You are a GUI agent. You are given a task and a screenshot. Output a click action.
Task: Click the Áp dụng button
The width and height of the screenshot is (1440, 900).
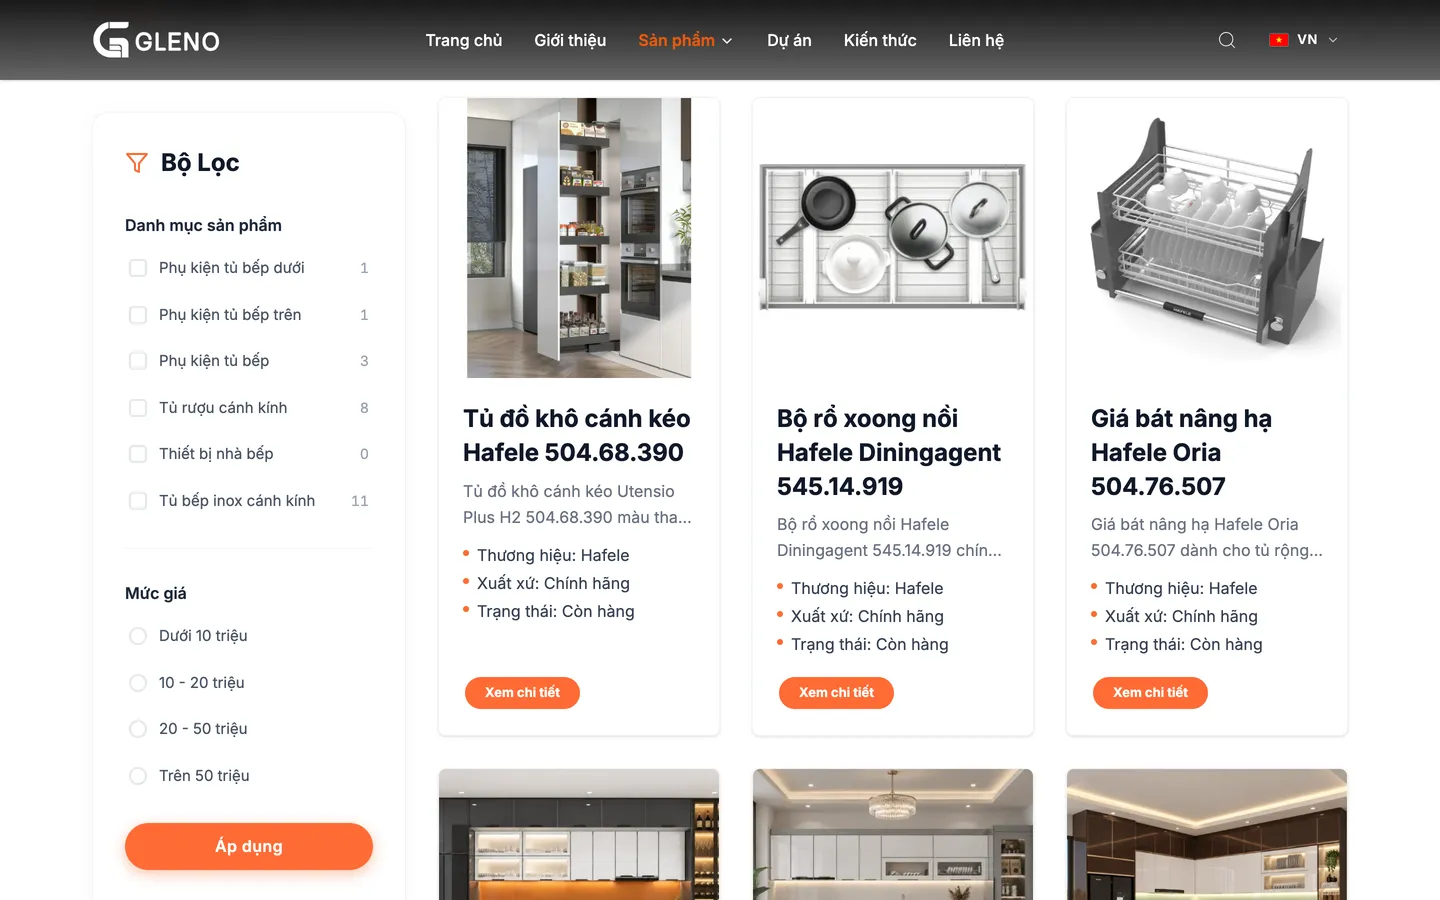(x=249, y=846)
